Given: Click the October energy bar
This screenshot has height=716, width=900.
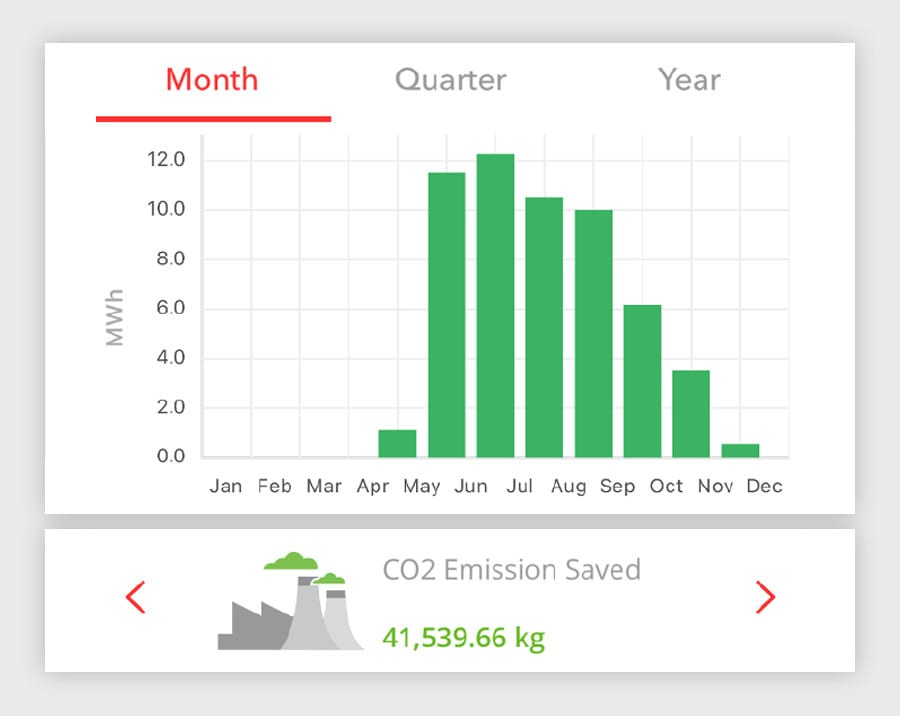Looking at the screenshot, I should click(x=691, y=414).
